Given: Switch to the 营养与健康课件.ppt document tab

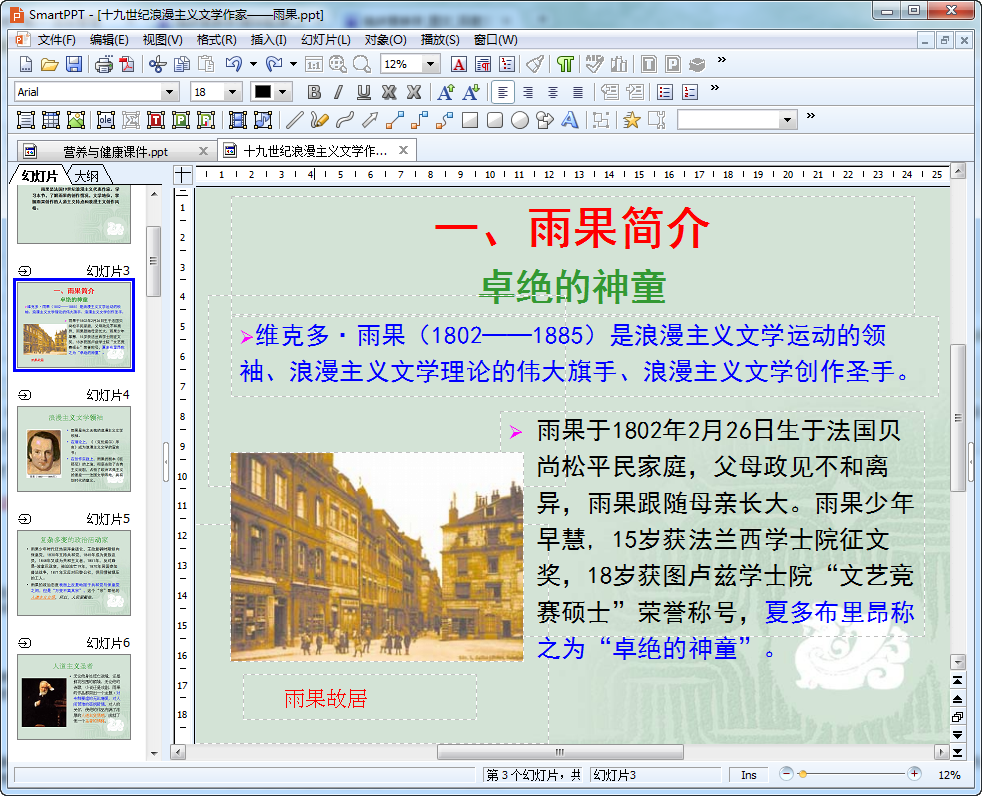Looking at the screenshot, I should [115, 152].
